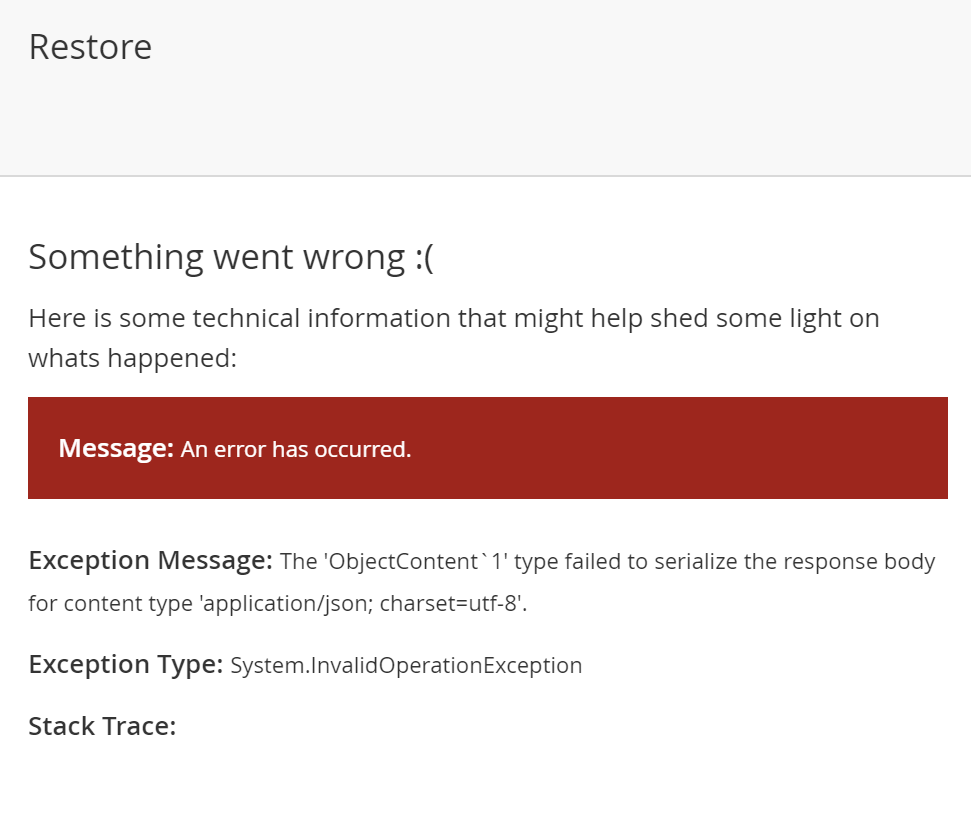This screenshot has height=824, width=971.
Task: Click the Exception Type: label
Action: [x=126, y=664]
